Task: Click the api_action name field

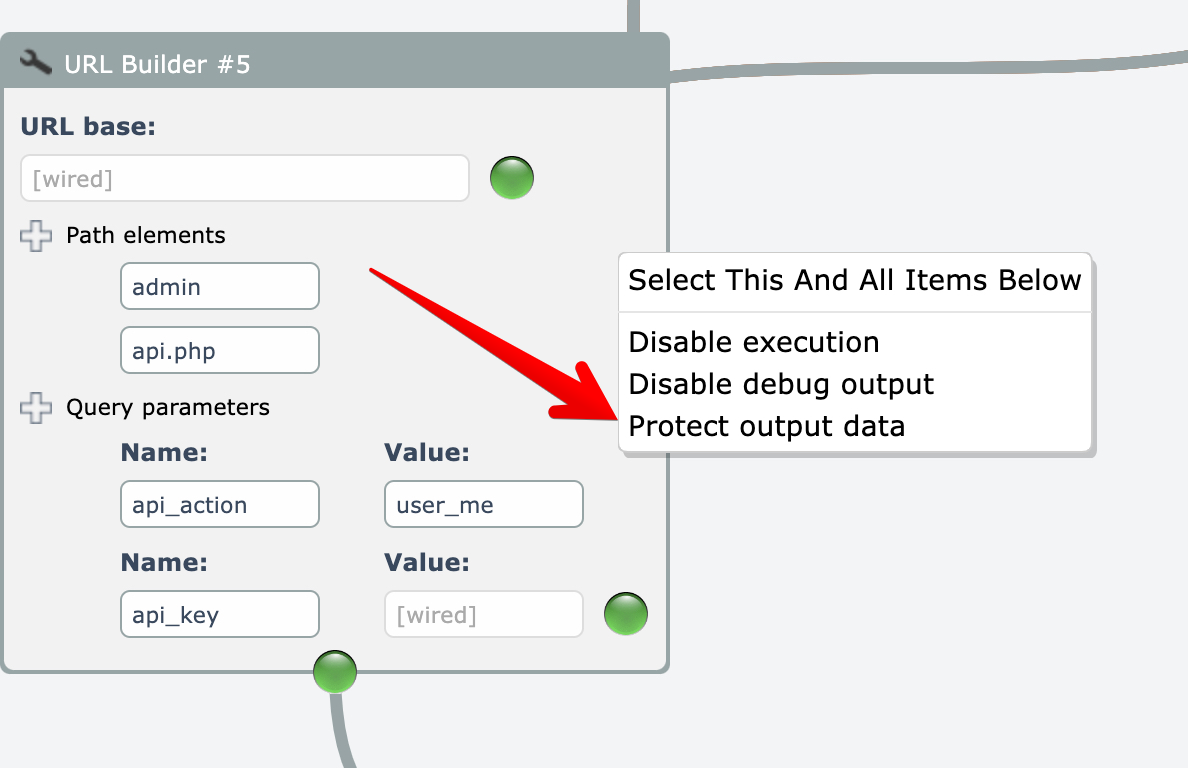Action: [219, 505]
